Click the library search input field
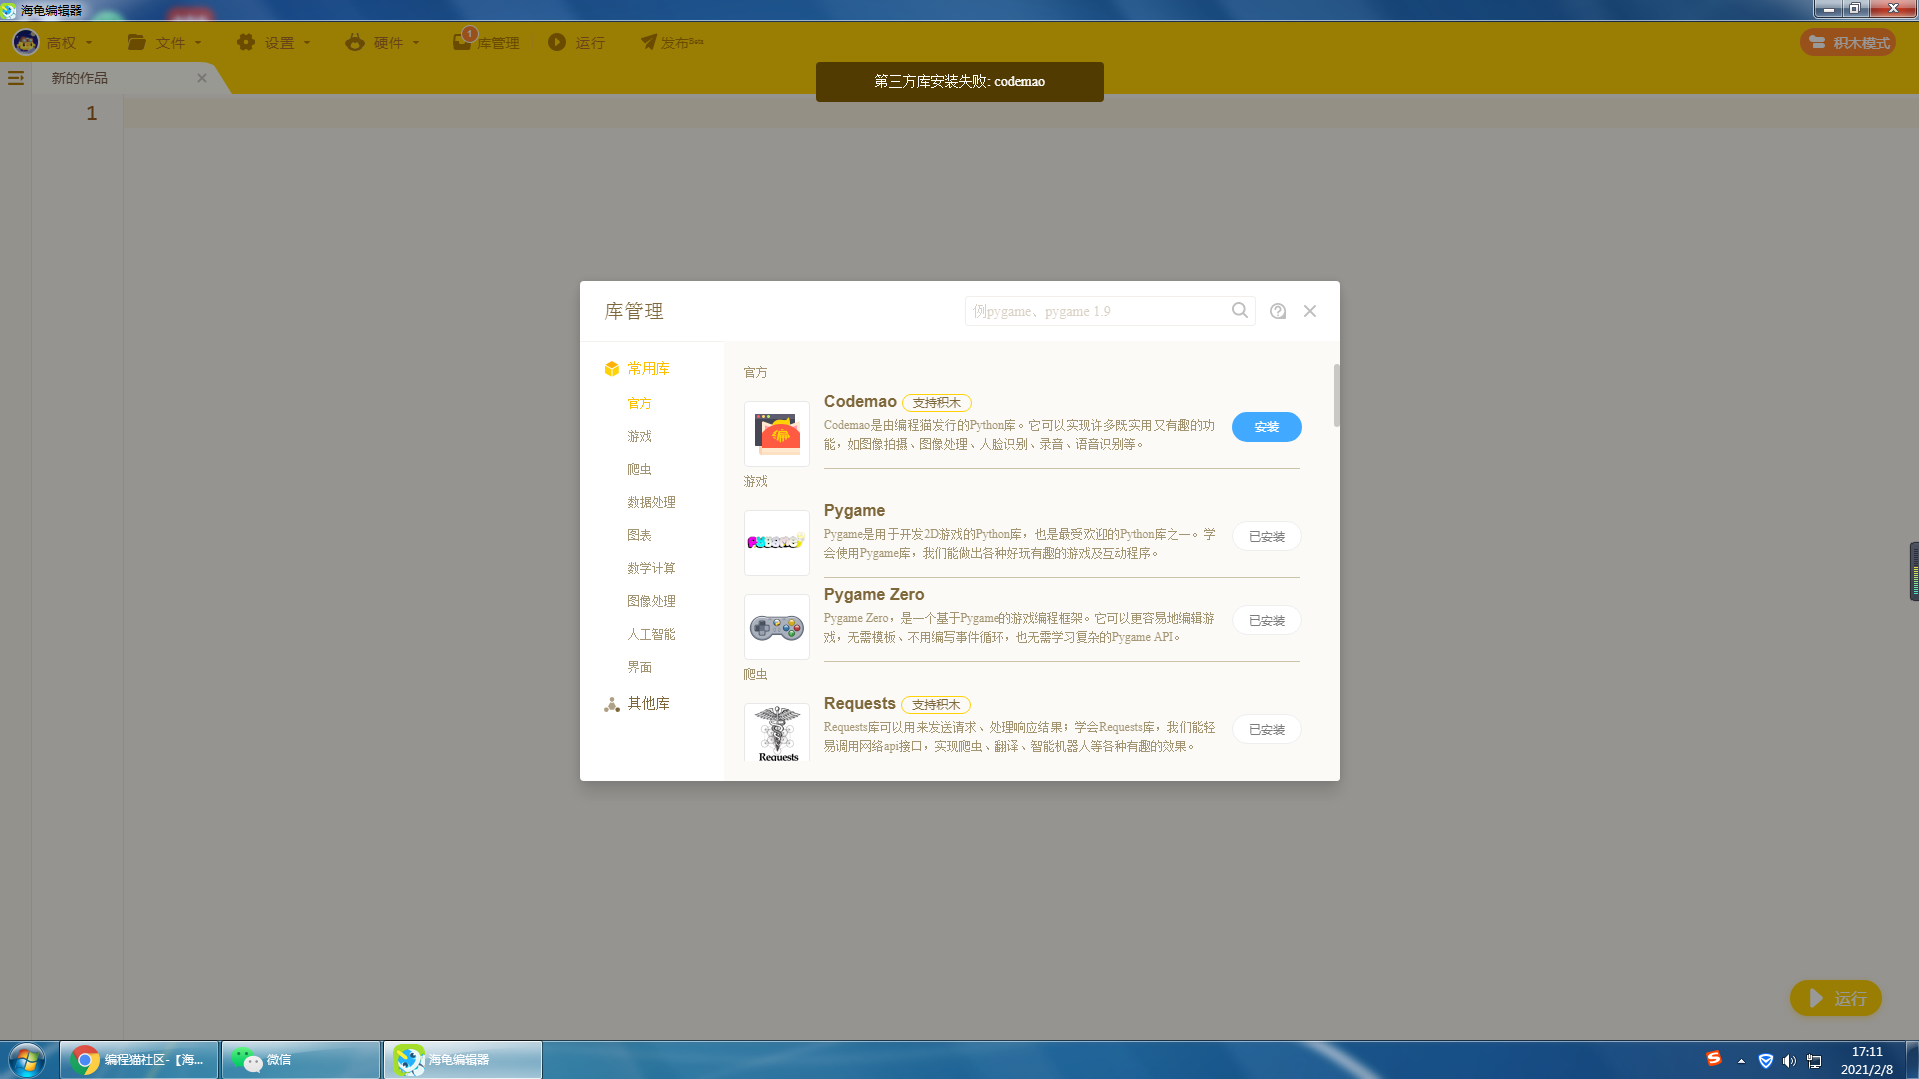The image size is (1919, 1079). (x=1098, y=311)
